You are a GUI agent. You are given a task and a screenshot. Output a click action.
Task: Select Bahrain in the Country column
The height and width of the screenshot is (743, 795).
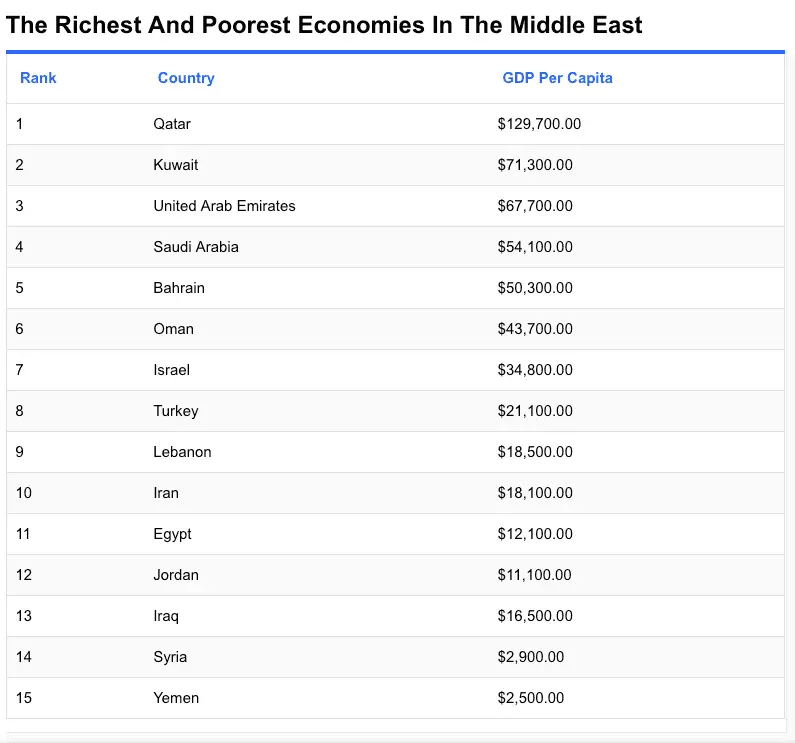click(179, 288)
